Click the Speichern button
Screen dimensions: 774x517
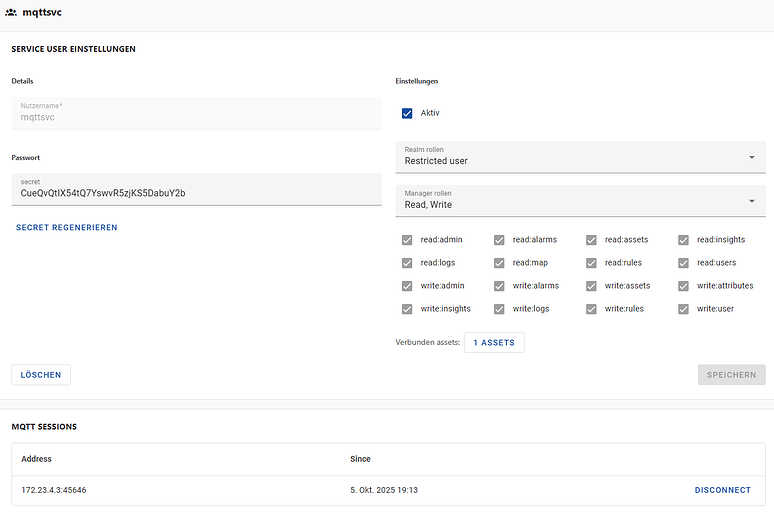tap(731, 375)
